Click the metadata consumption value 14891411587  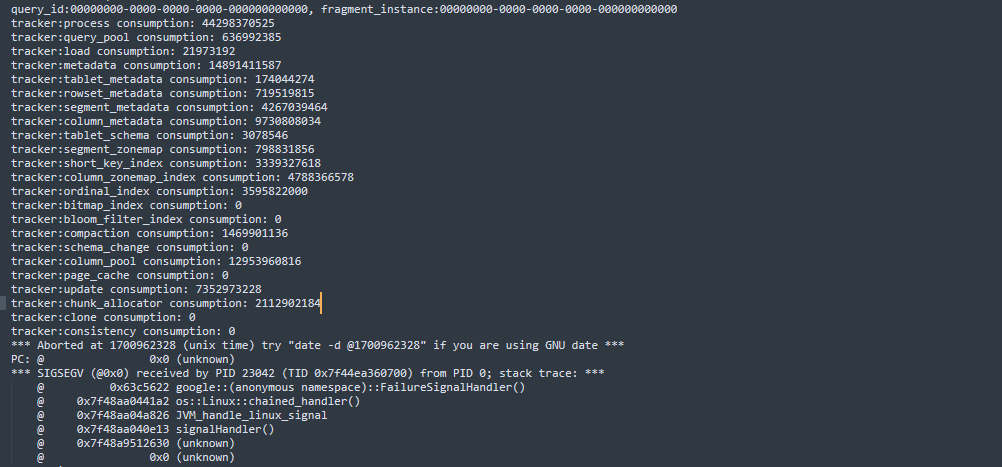[x=245, y=65]
